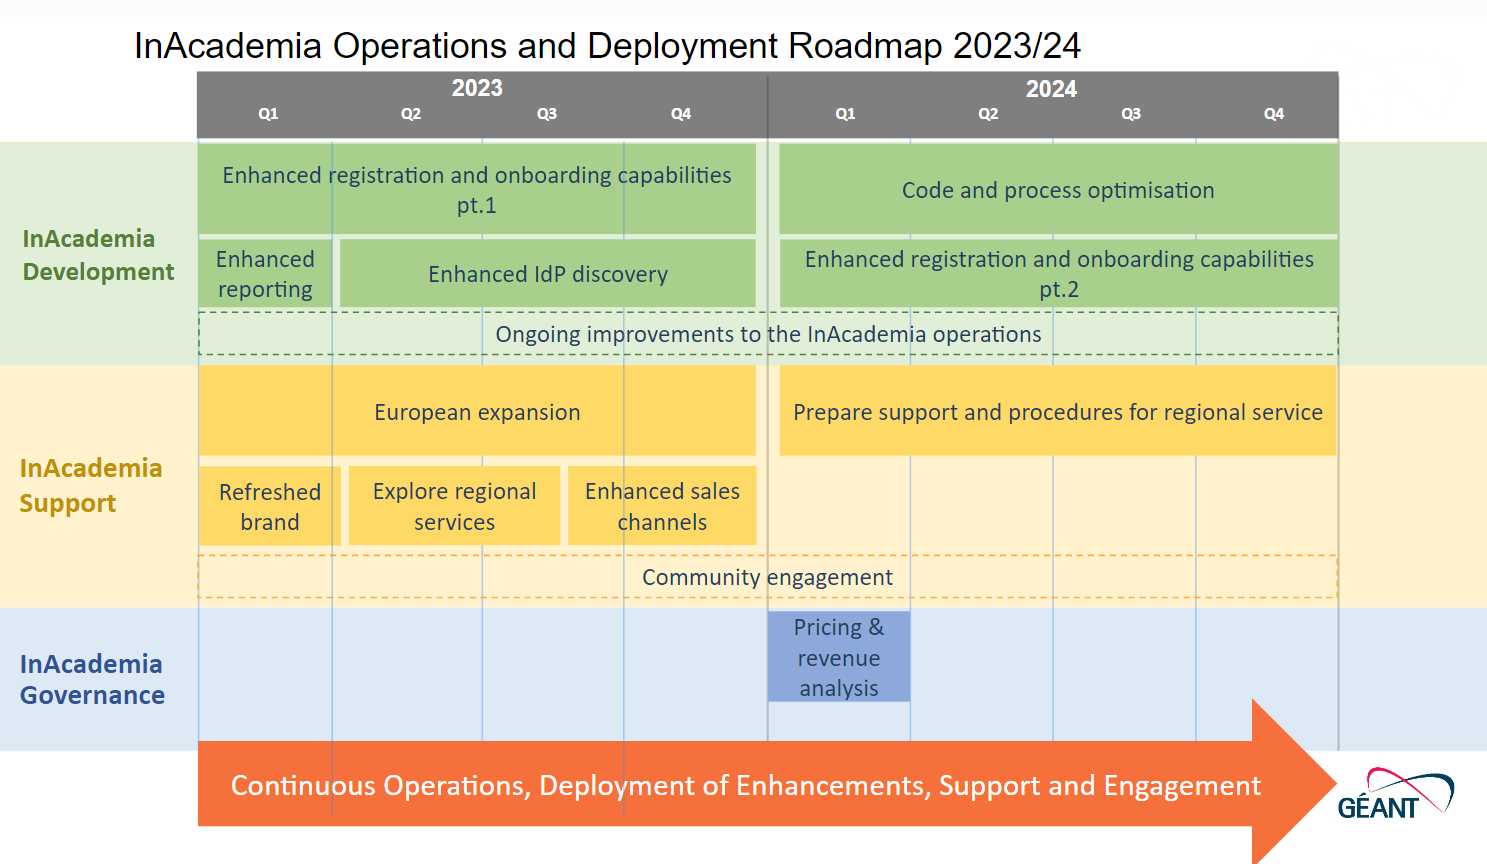Select the Refreshed brand block
1487x864 pixels.
click(270, 506)
